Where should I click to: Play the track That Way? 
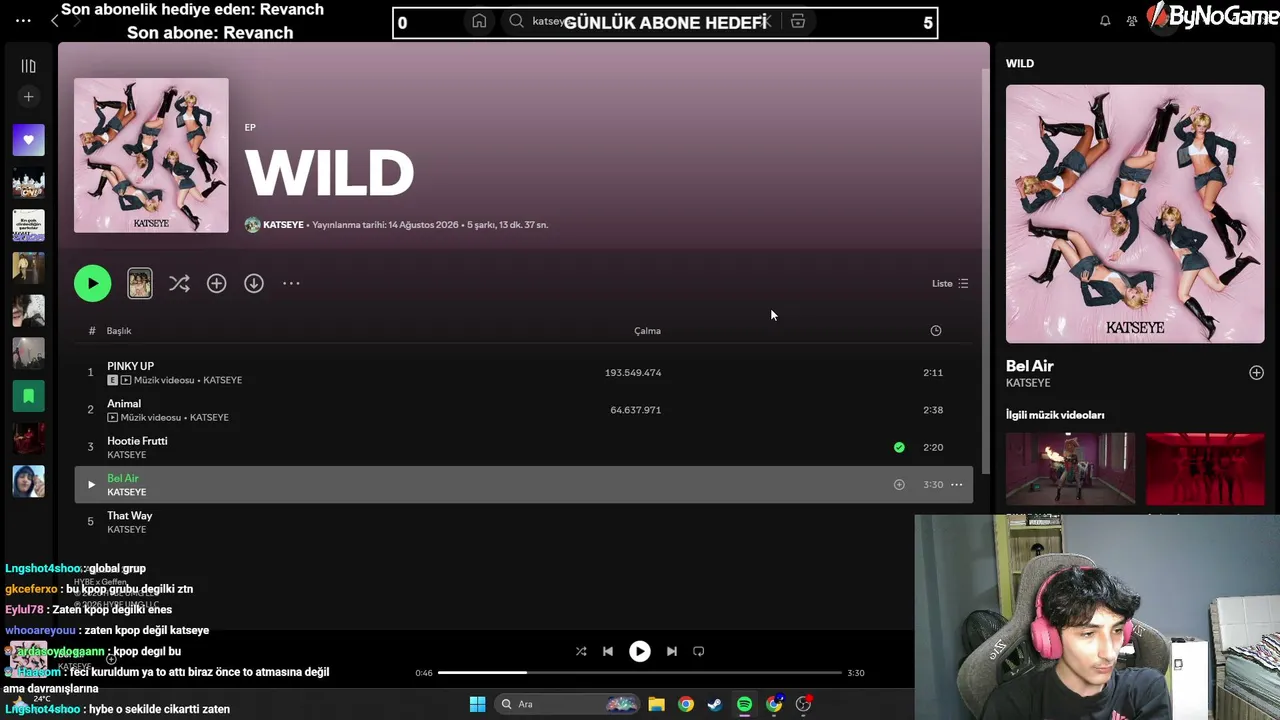pos(129,516)
